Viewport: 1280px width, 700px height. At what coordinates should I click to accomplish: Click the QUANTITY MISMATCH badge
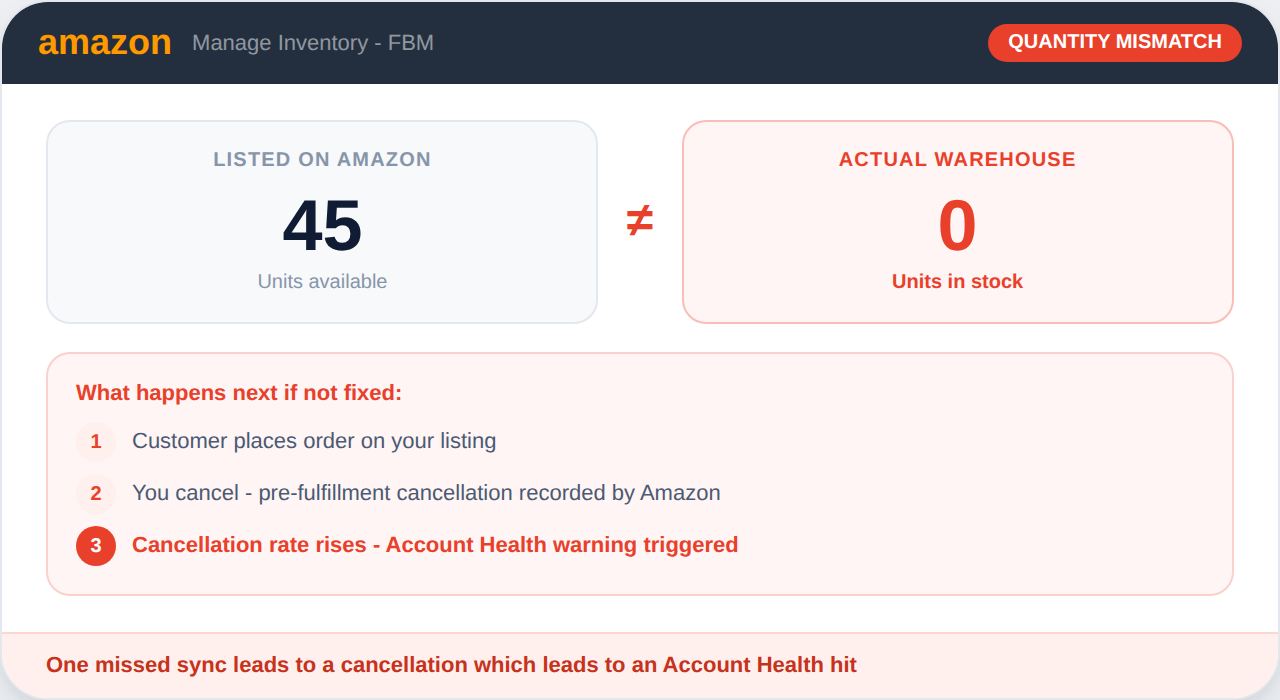click(1114, 42)
